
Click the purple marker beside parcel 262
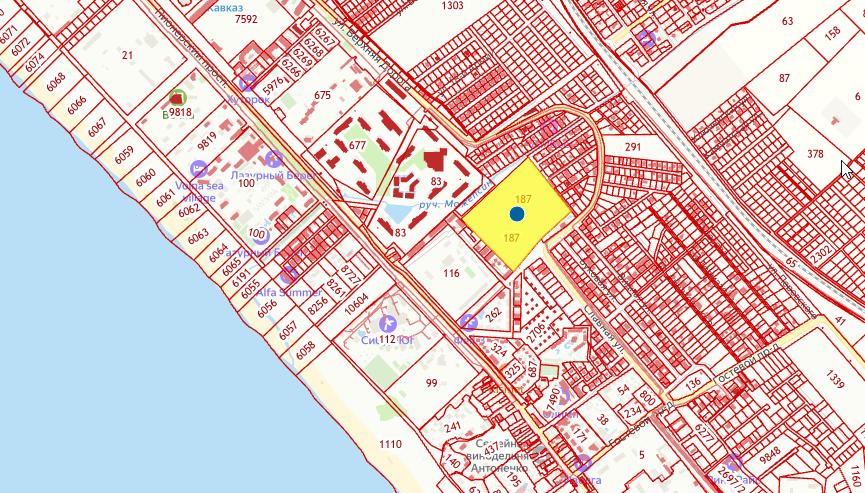[x=468, y=321]
